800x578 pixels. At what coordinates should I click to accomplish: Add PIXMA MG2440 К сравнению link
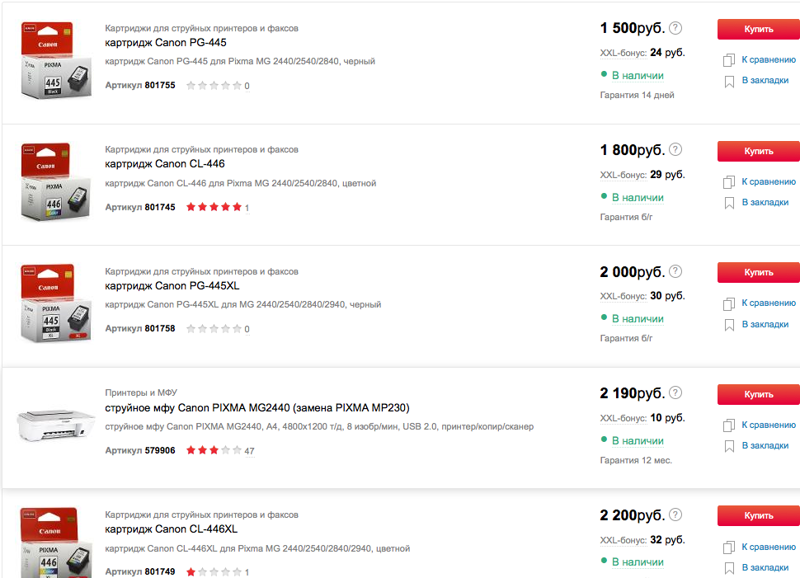coord(768,425)
